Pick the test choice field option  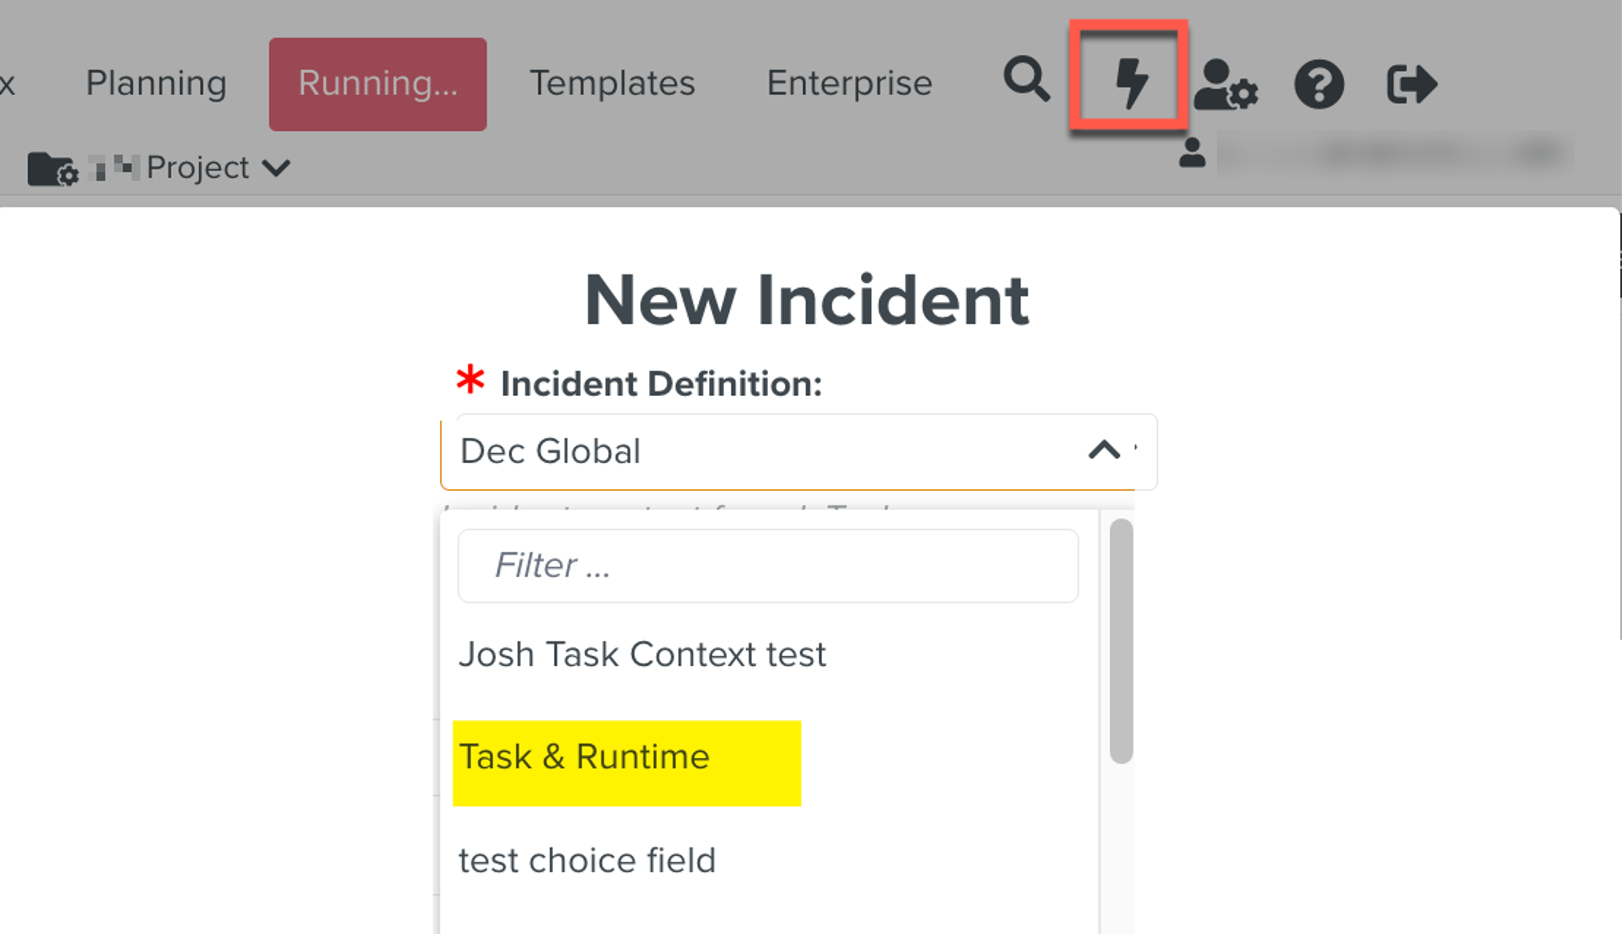(x=587, y=861)
